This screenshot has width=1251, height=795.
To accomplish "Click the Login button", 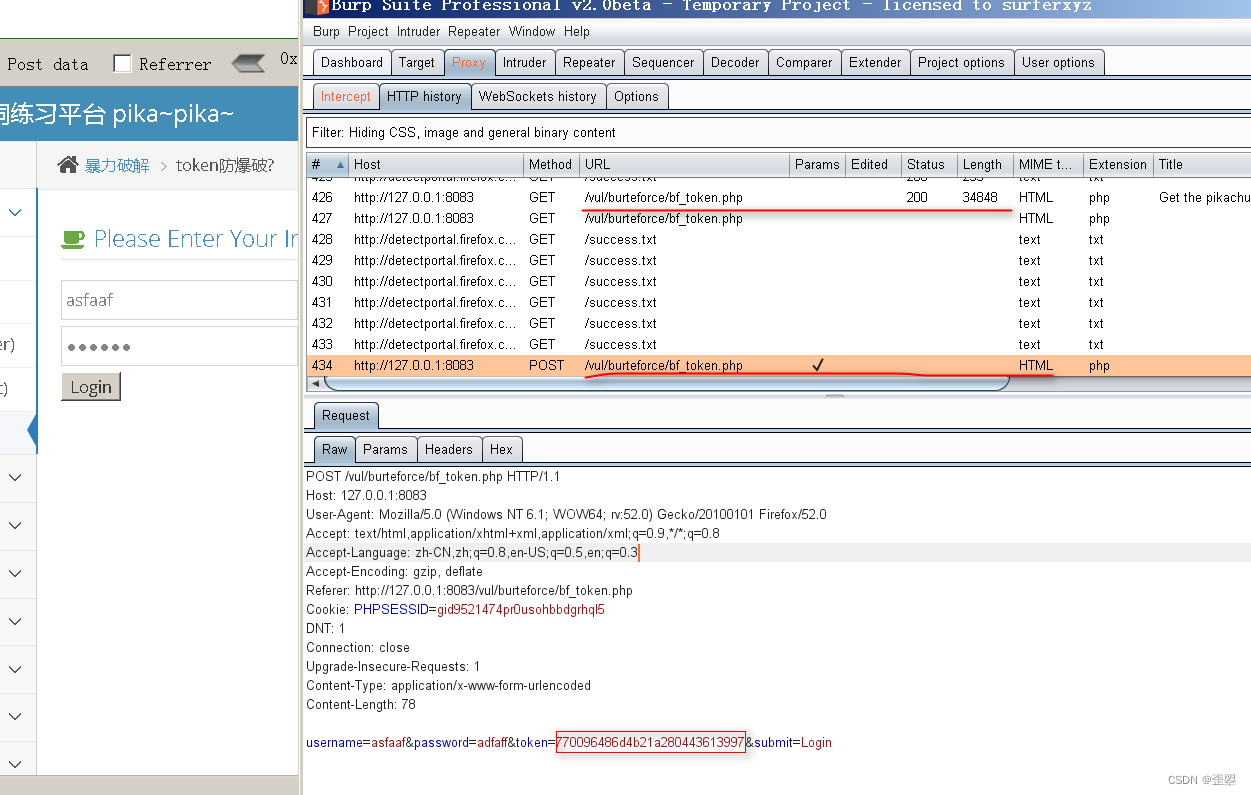I will click(x=91, y=387).
